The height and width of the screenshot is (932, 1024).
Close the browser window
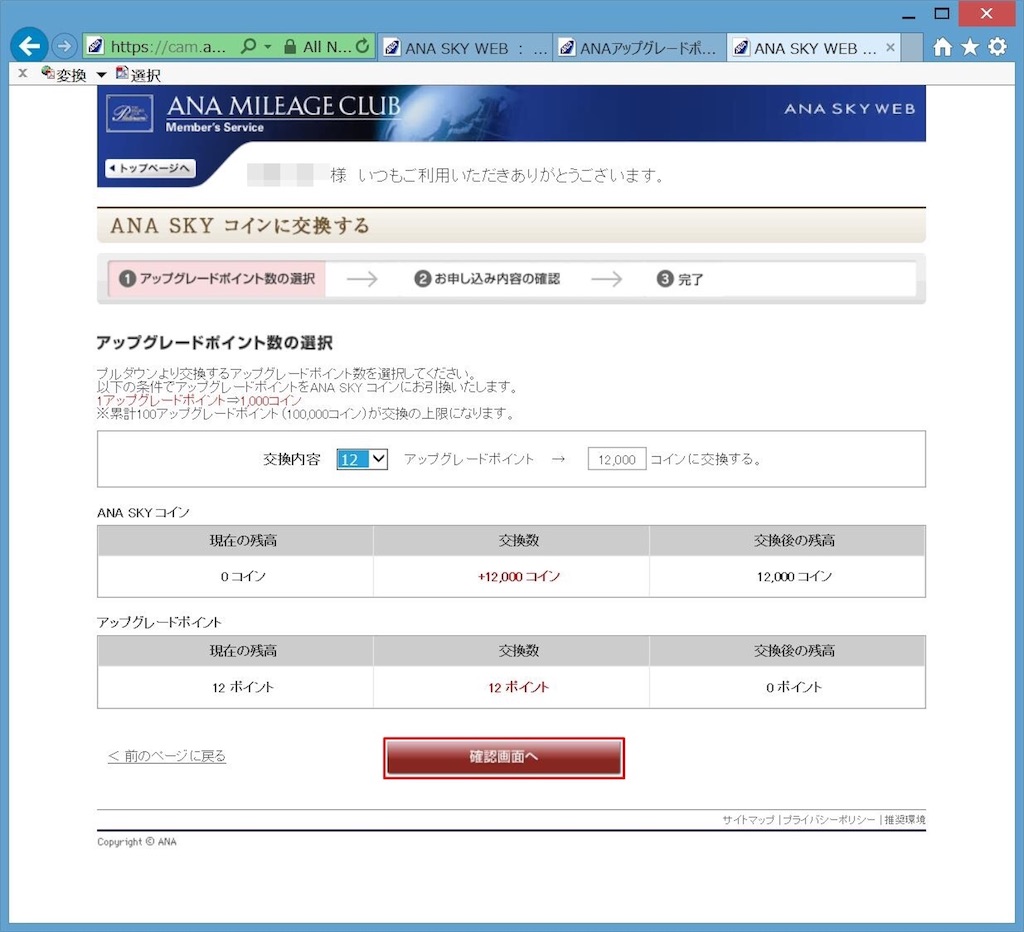(x=986, y=14)
